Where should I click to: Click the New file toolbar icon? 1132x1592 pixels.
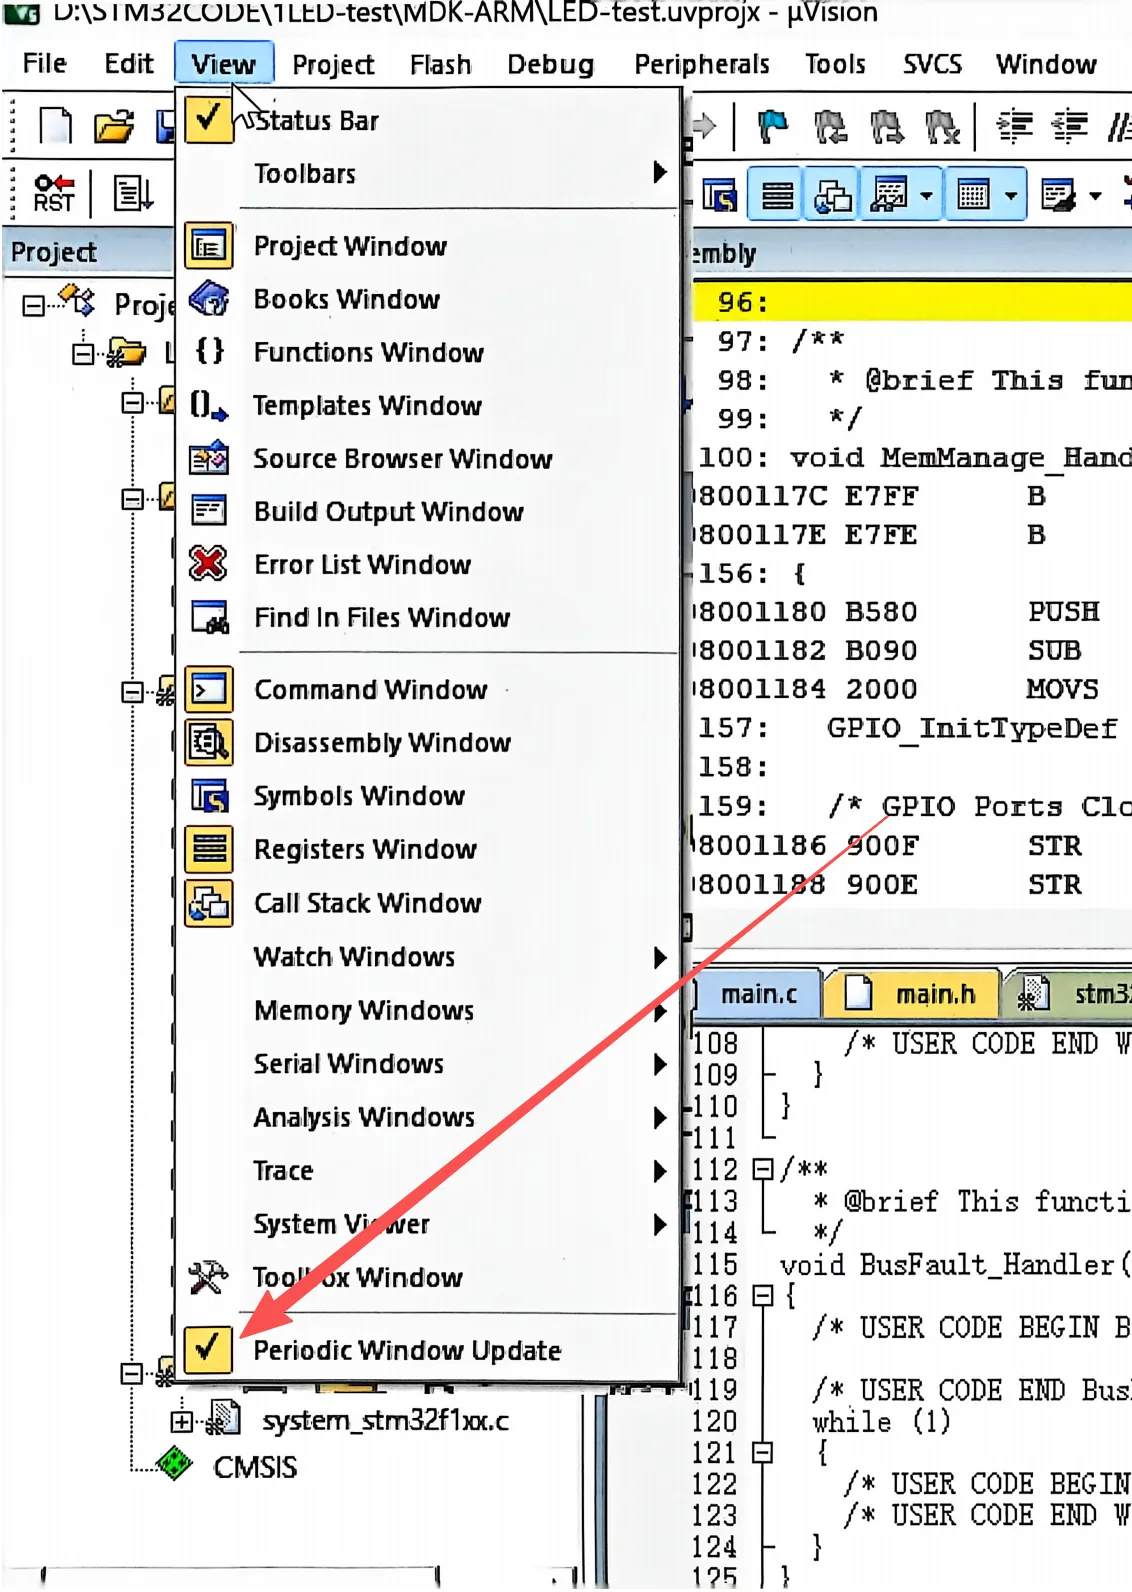pyautogui.click(x=55, y=127)
